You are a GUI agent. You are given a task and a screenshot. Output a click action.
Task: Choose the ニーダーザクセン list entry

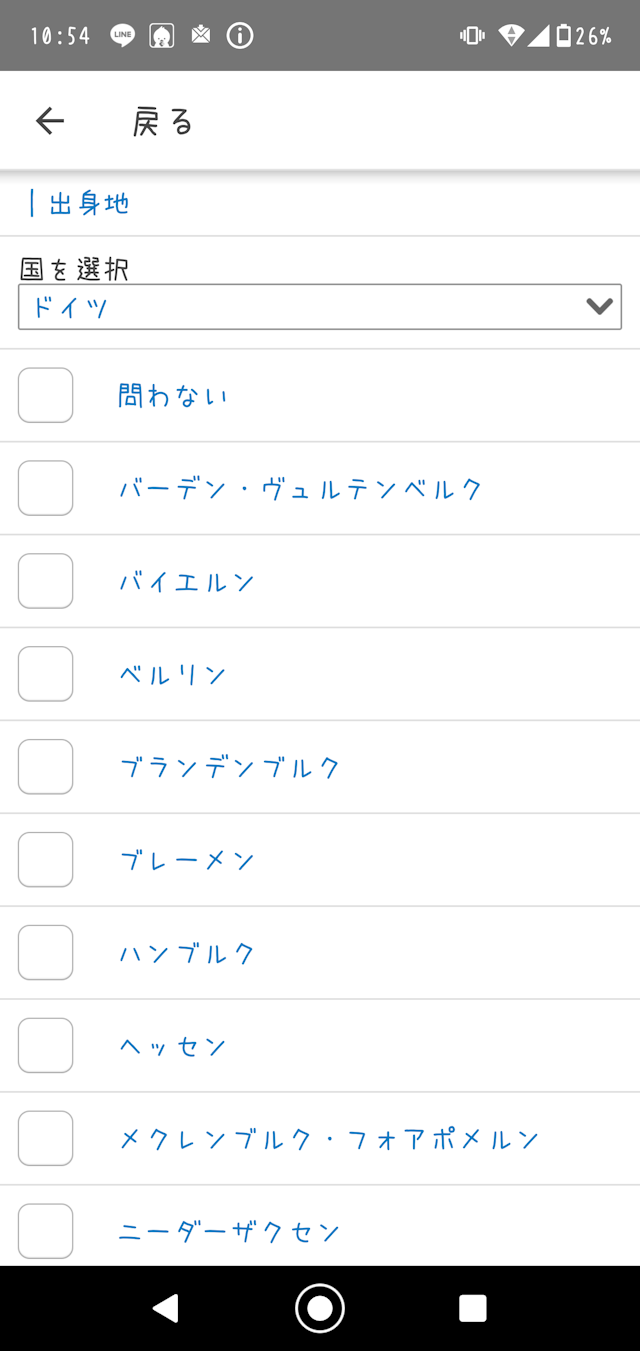230,1232
